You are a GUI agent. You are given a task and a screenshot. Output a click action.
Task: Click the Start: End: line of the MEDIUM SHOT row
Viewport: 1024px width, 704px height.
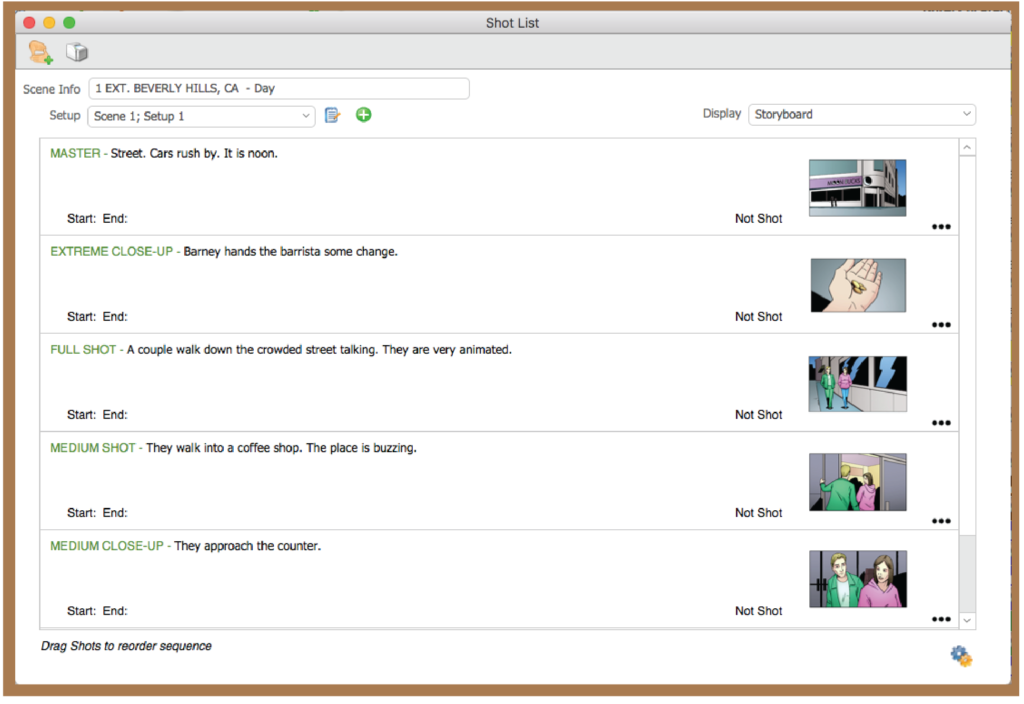point(97,513)
